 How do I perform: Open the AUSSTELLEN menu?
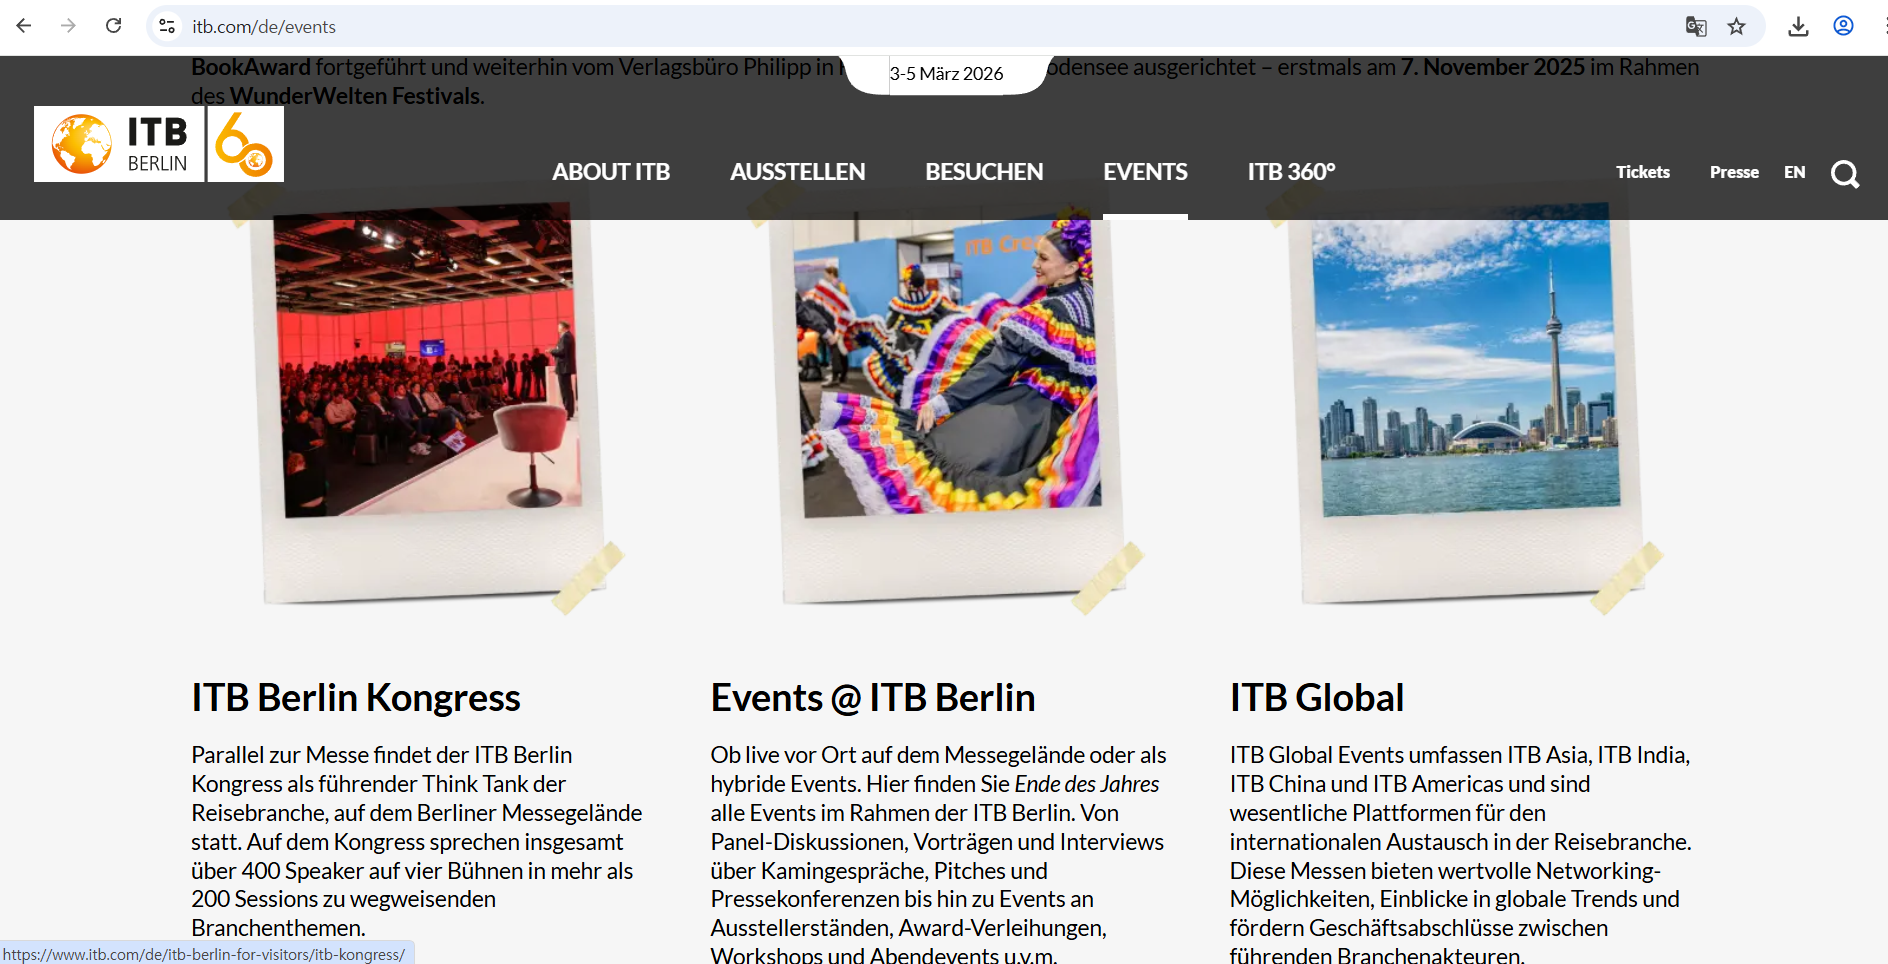point(797,172)
